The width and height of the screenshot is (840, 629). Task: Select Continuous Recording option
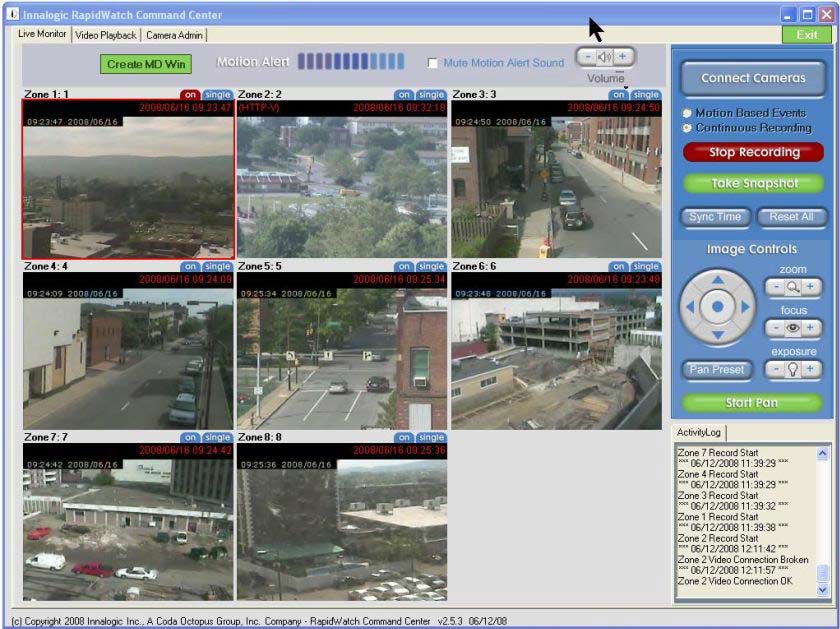click(687, 128)
